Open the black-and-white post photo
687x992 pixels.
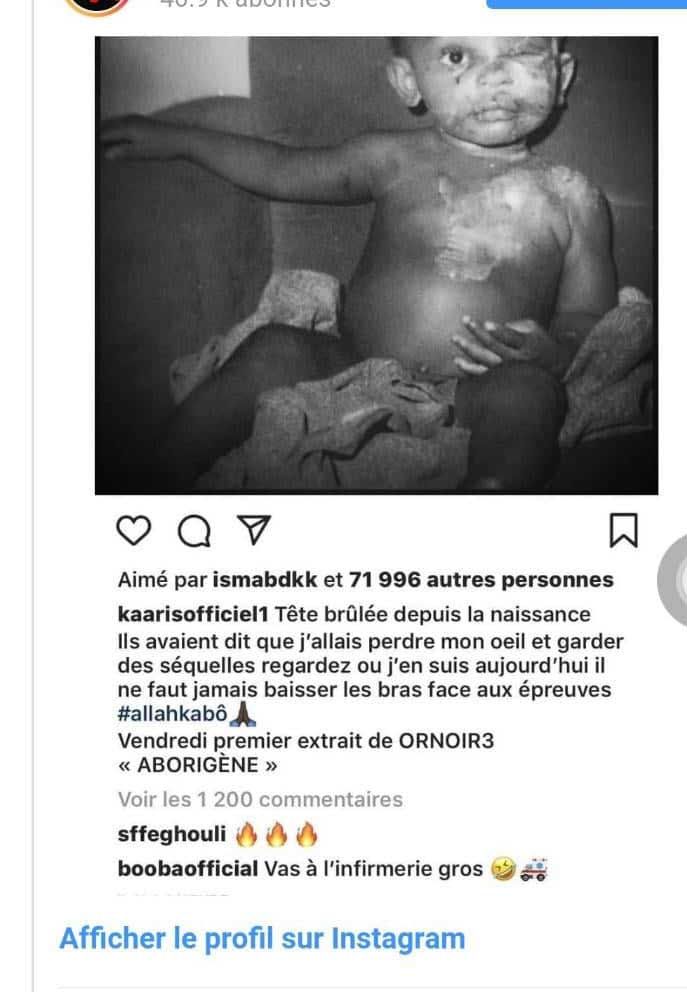[x=376, y=265]
